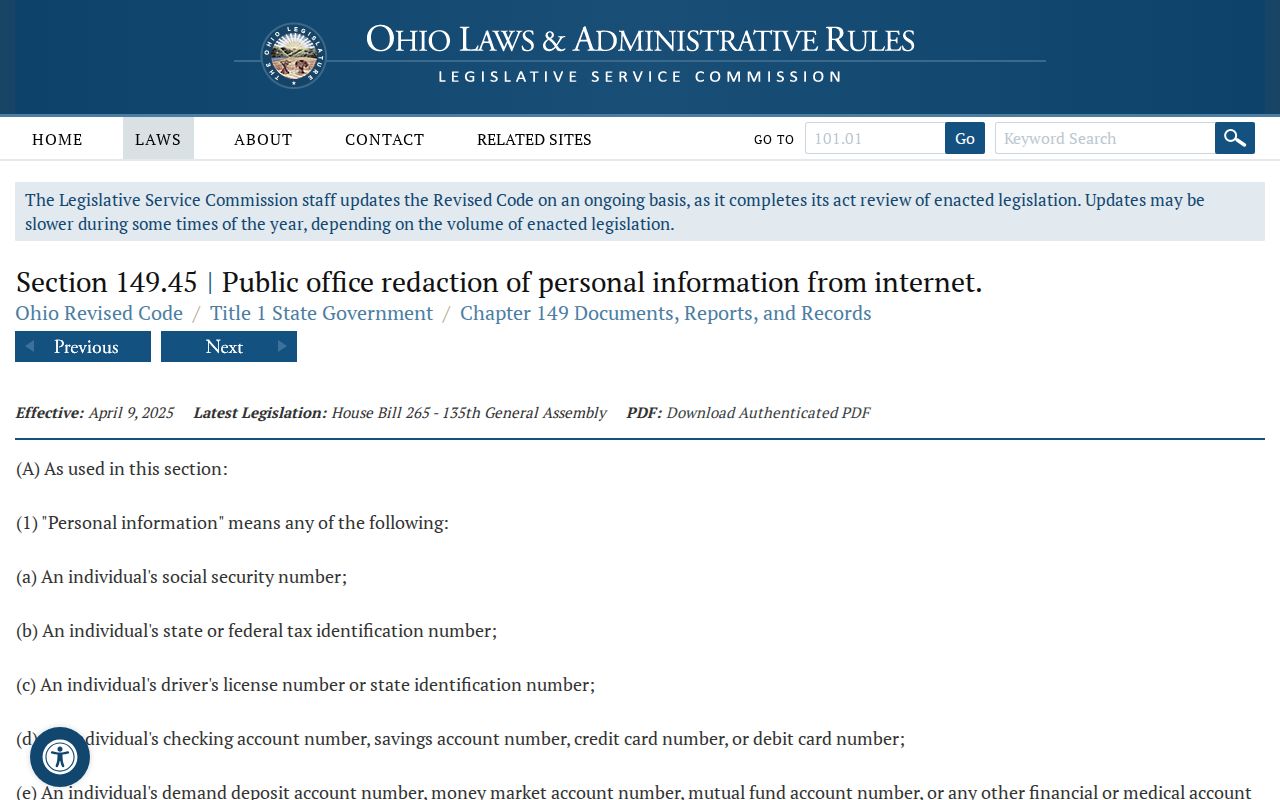Click the social security number line
This screenshot has width=1280, height=800.
tap(181, 577)
